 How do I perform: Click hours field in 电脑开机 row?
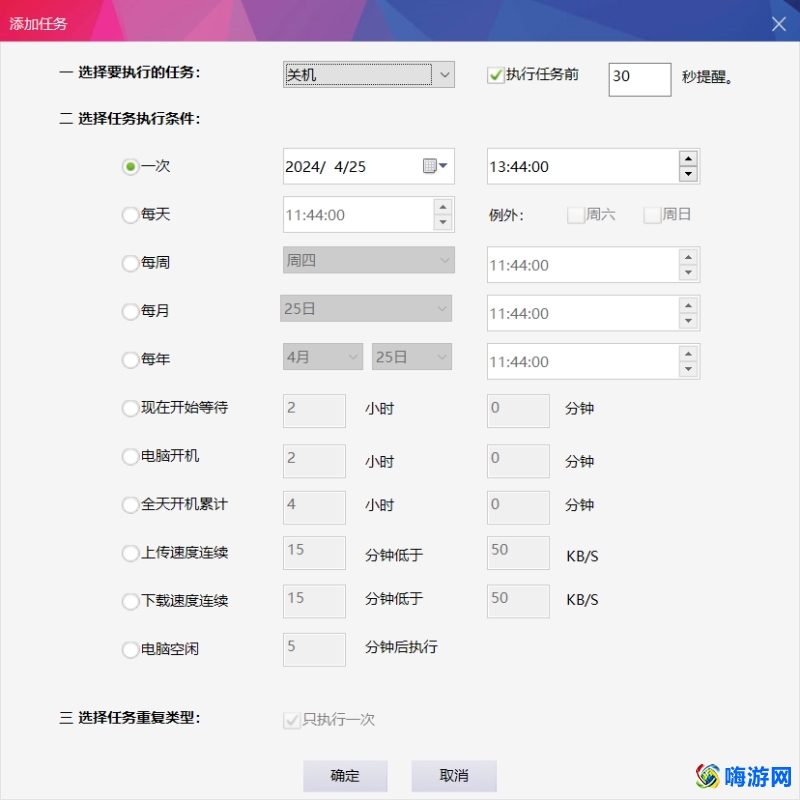(314, 461)
